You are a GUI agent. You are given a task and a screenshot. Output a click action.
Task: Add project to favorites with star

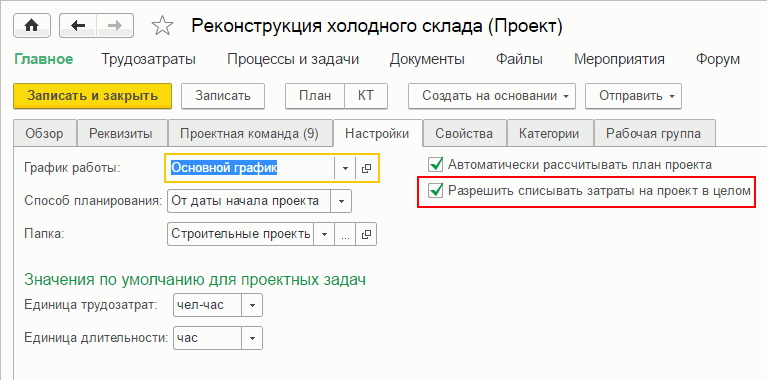point(162,26)
